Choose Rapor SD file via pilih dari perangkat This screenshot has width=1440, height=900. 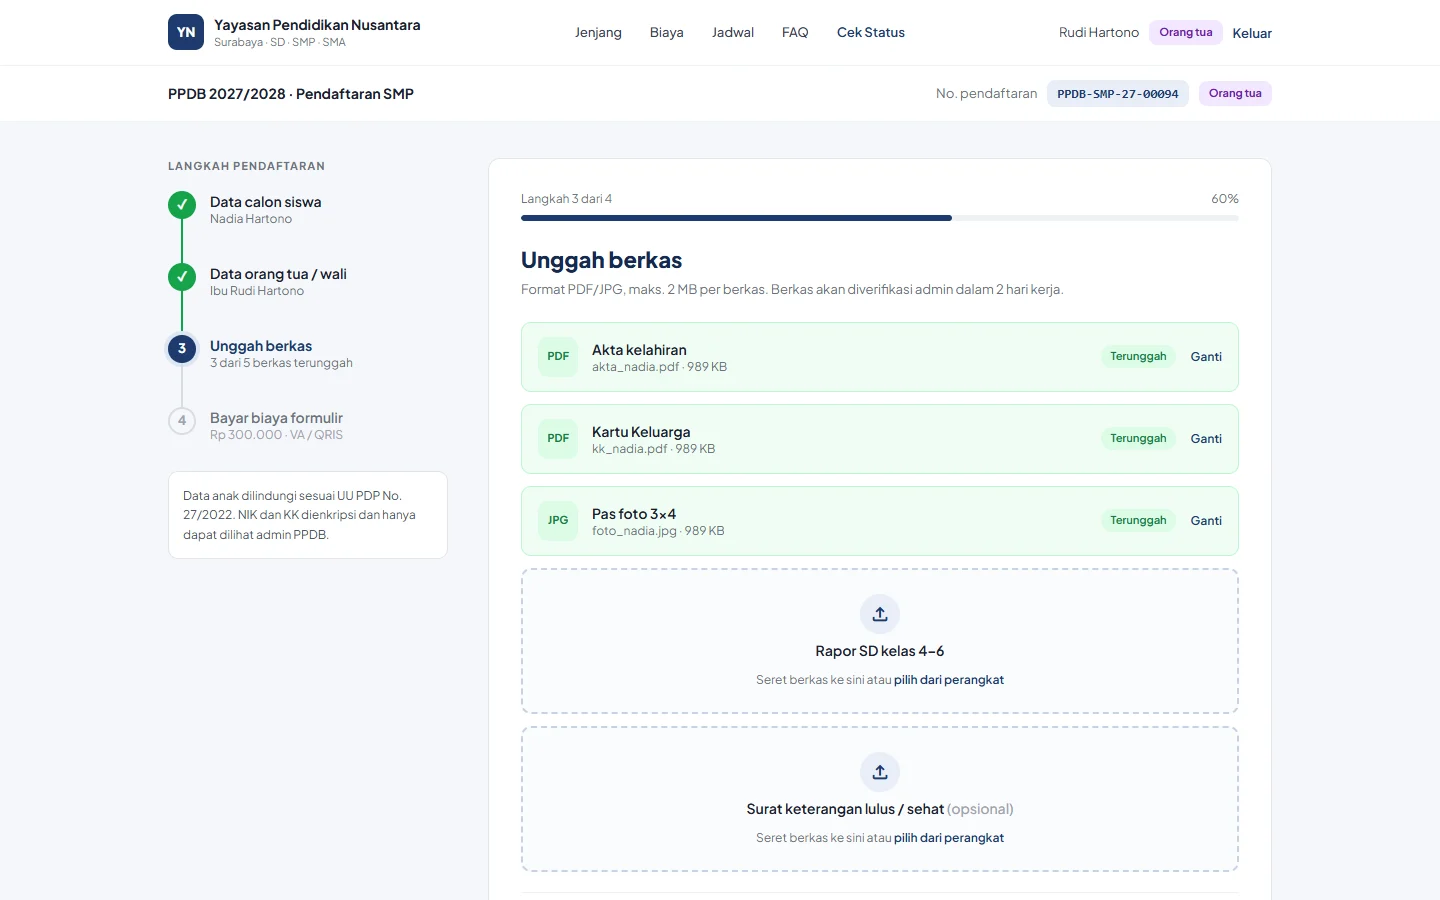[x=949, y=680]
